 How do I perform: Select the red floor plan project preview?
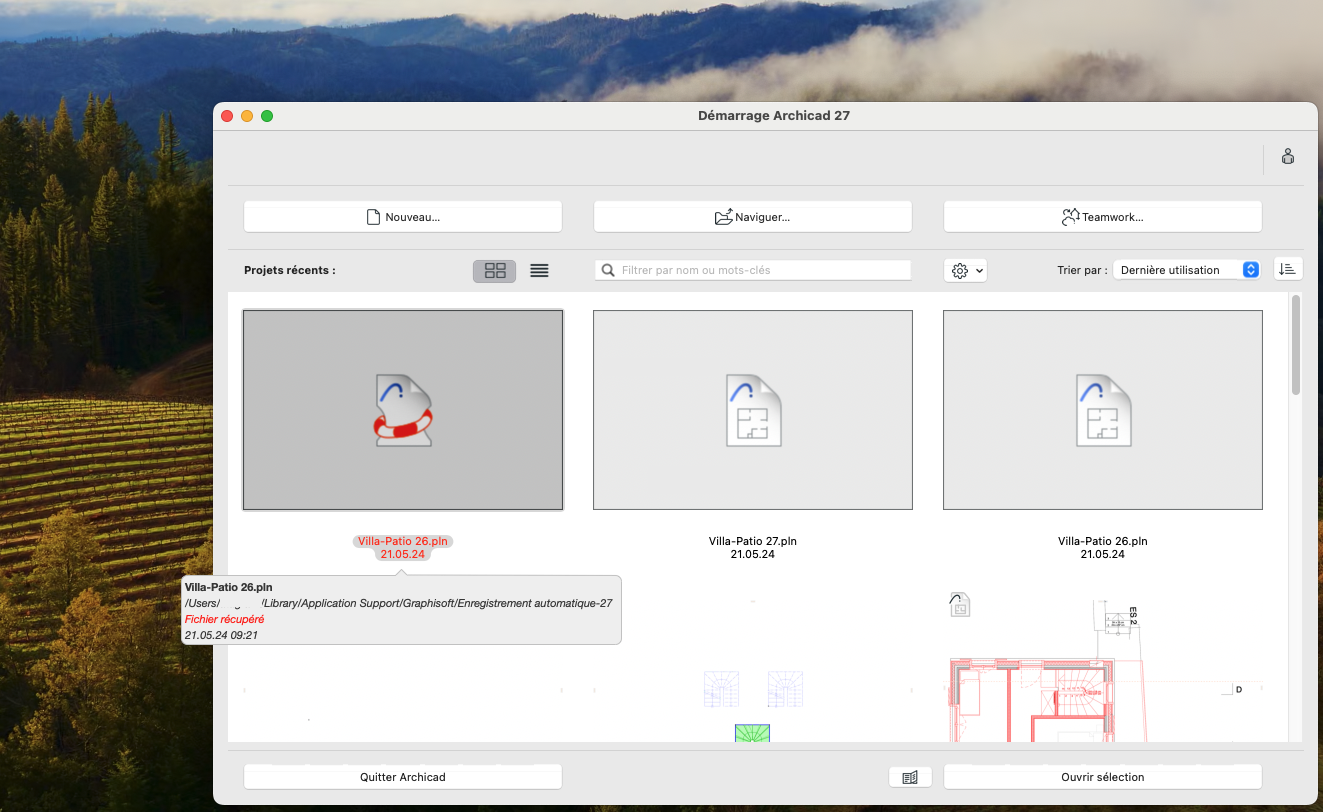click(1103, 670)
